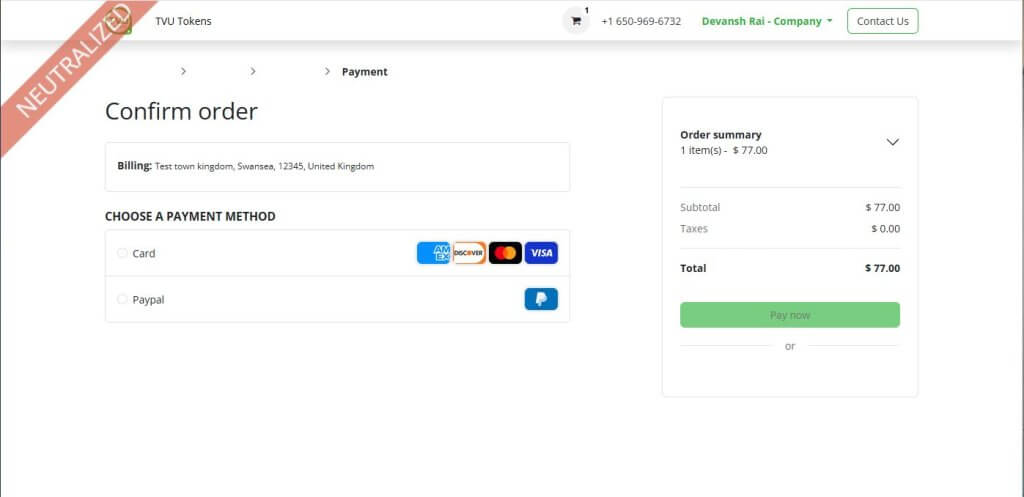
Task: Click the TVU Tokens header title
Action: tap(183, 21)
